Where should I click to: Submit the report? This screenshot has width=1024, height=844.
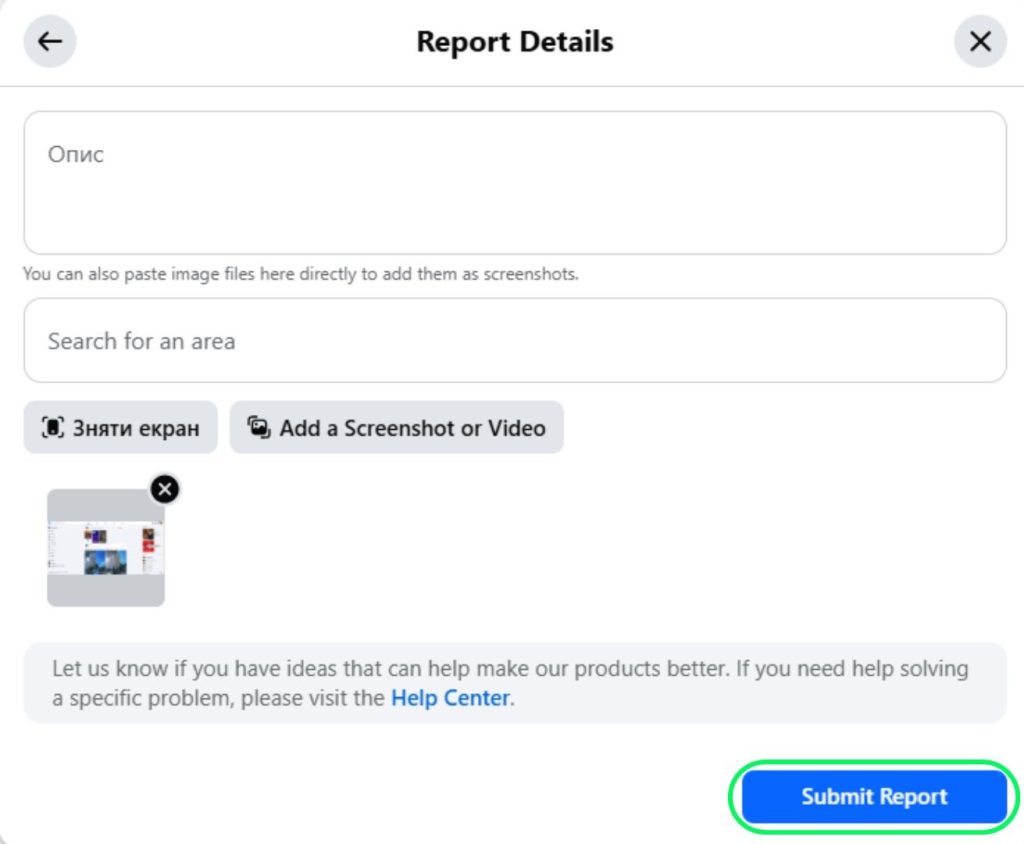click(x=873, y=797)
